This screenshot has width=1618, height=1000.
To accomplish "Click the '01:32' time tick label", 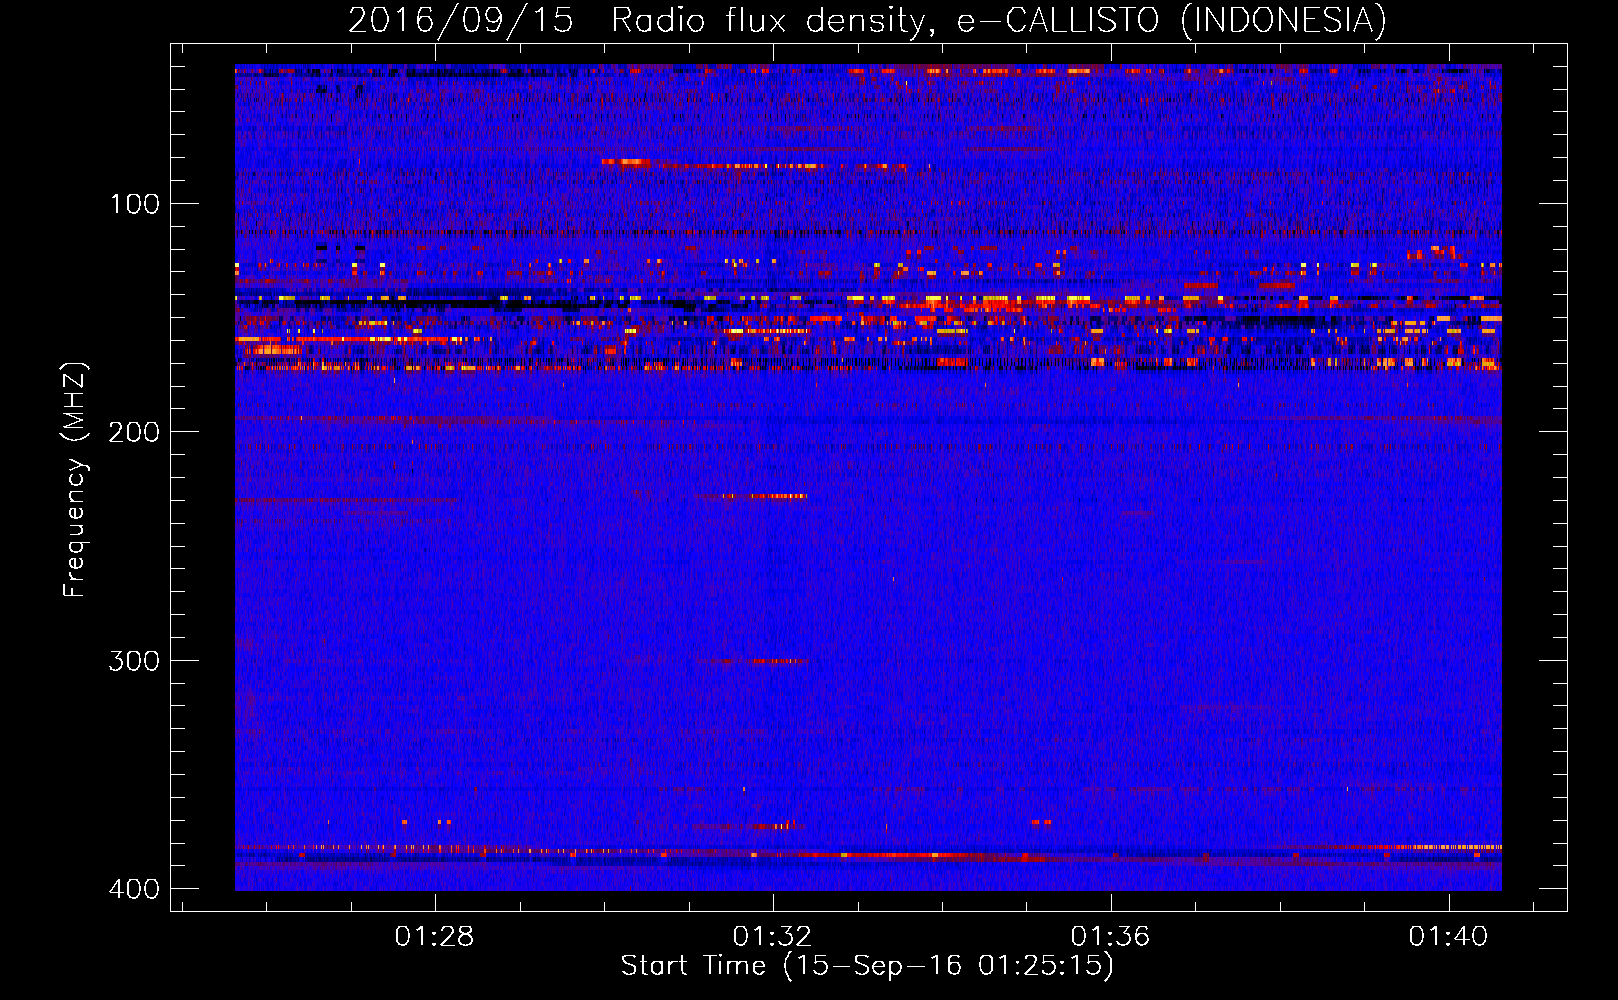I will (772, 937).
